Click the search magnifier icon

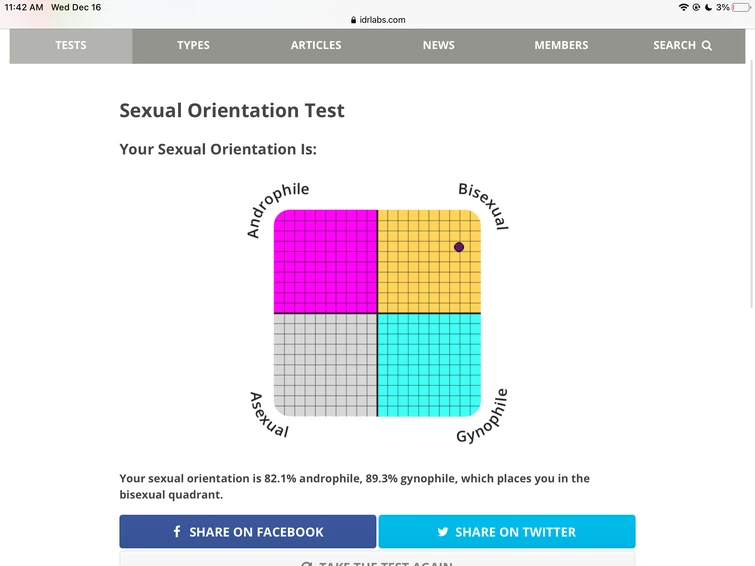coord(707,46)
